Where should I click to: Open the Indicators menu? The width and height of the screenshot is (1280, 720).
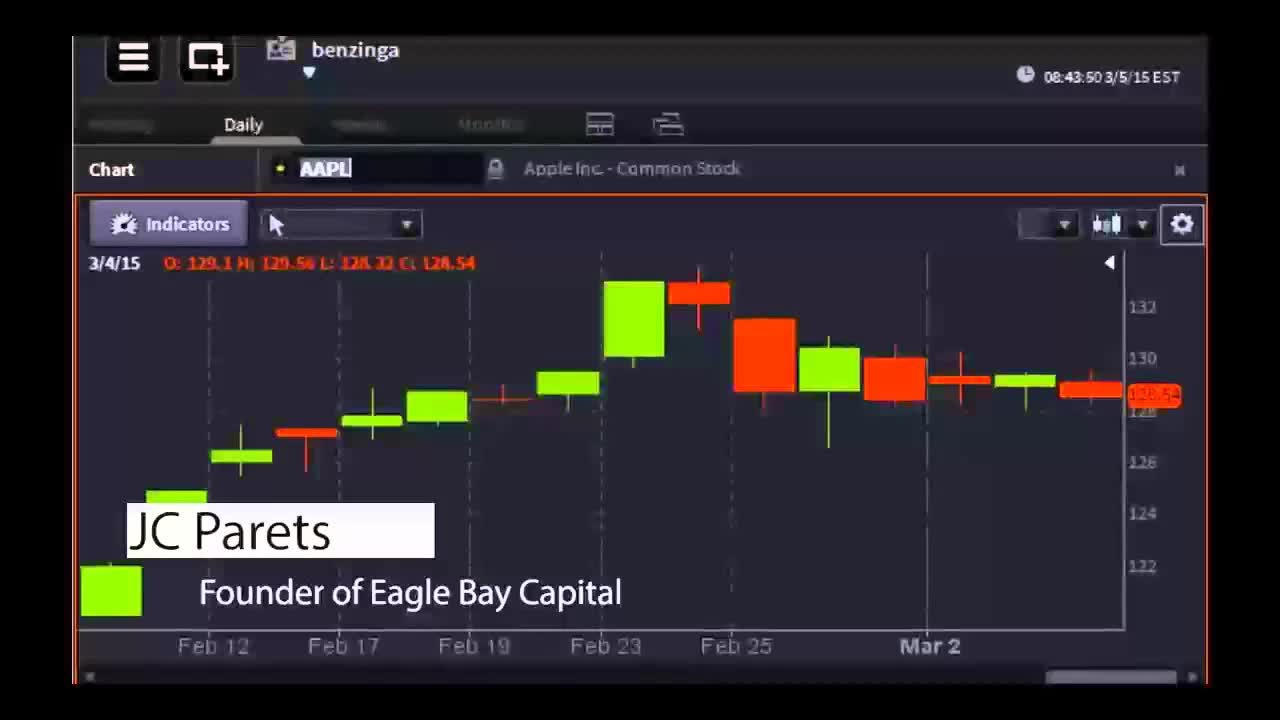point(169,224)
